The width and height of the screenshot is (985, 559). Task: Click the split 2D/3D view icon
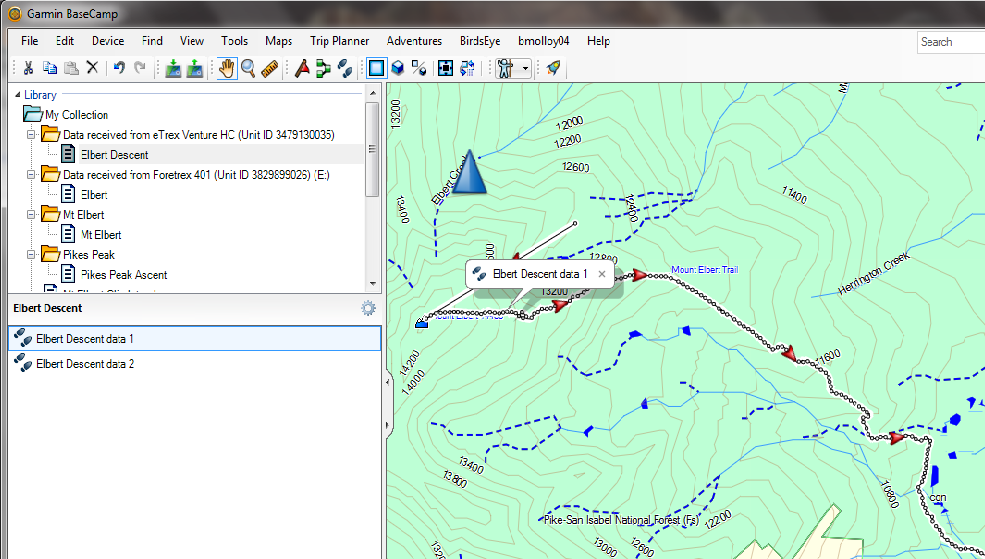(x=418, y=68)
